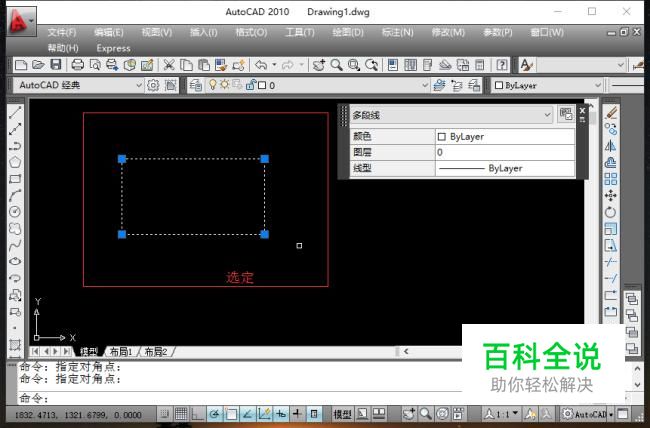Select the Array modify tool
This screenshot has width=650, height=428.
(611, 179)
